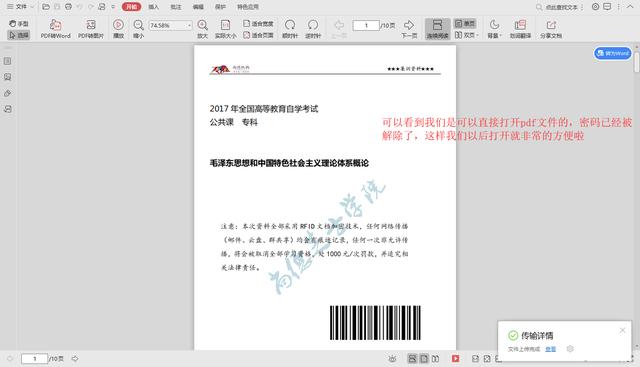
Task: Switch to the 保护 ribbon tab
Action: 220,7
